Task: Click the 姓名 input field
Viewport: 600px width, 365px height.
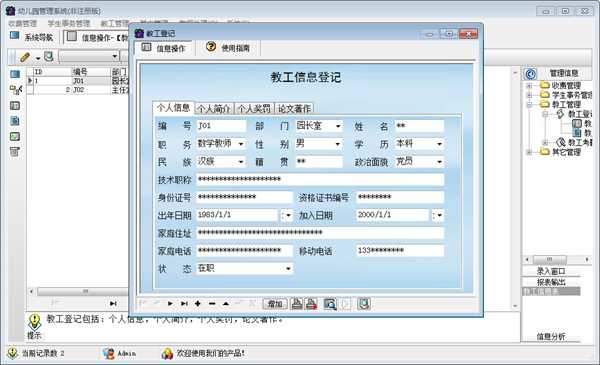Action: pos(419,126)
